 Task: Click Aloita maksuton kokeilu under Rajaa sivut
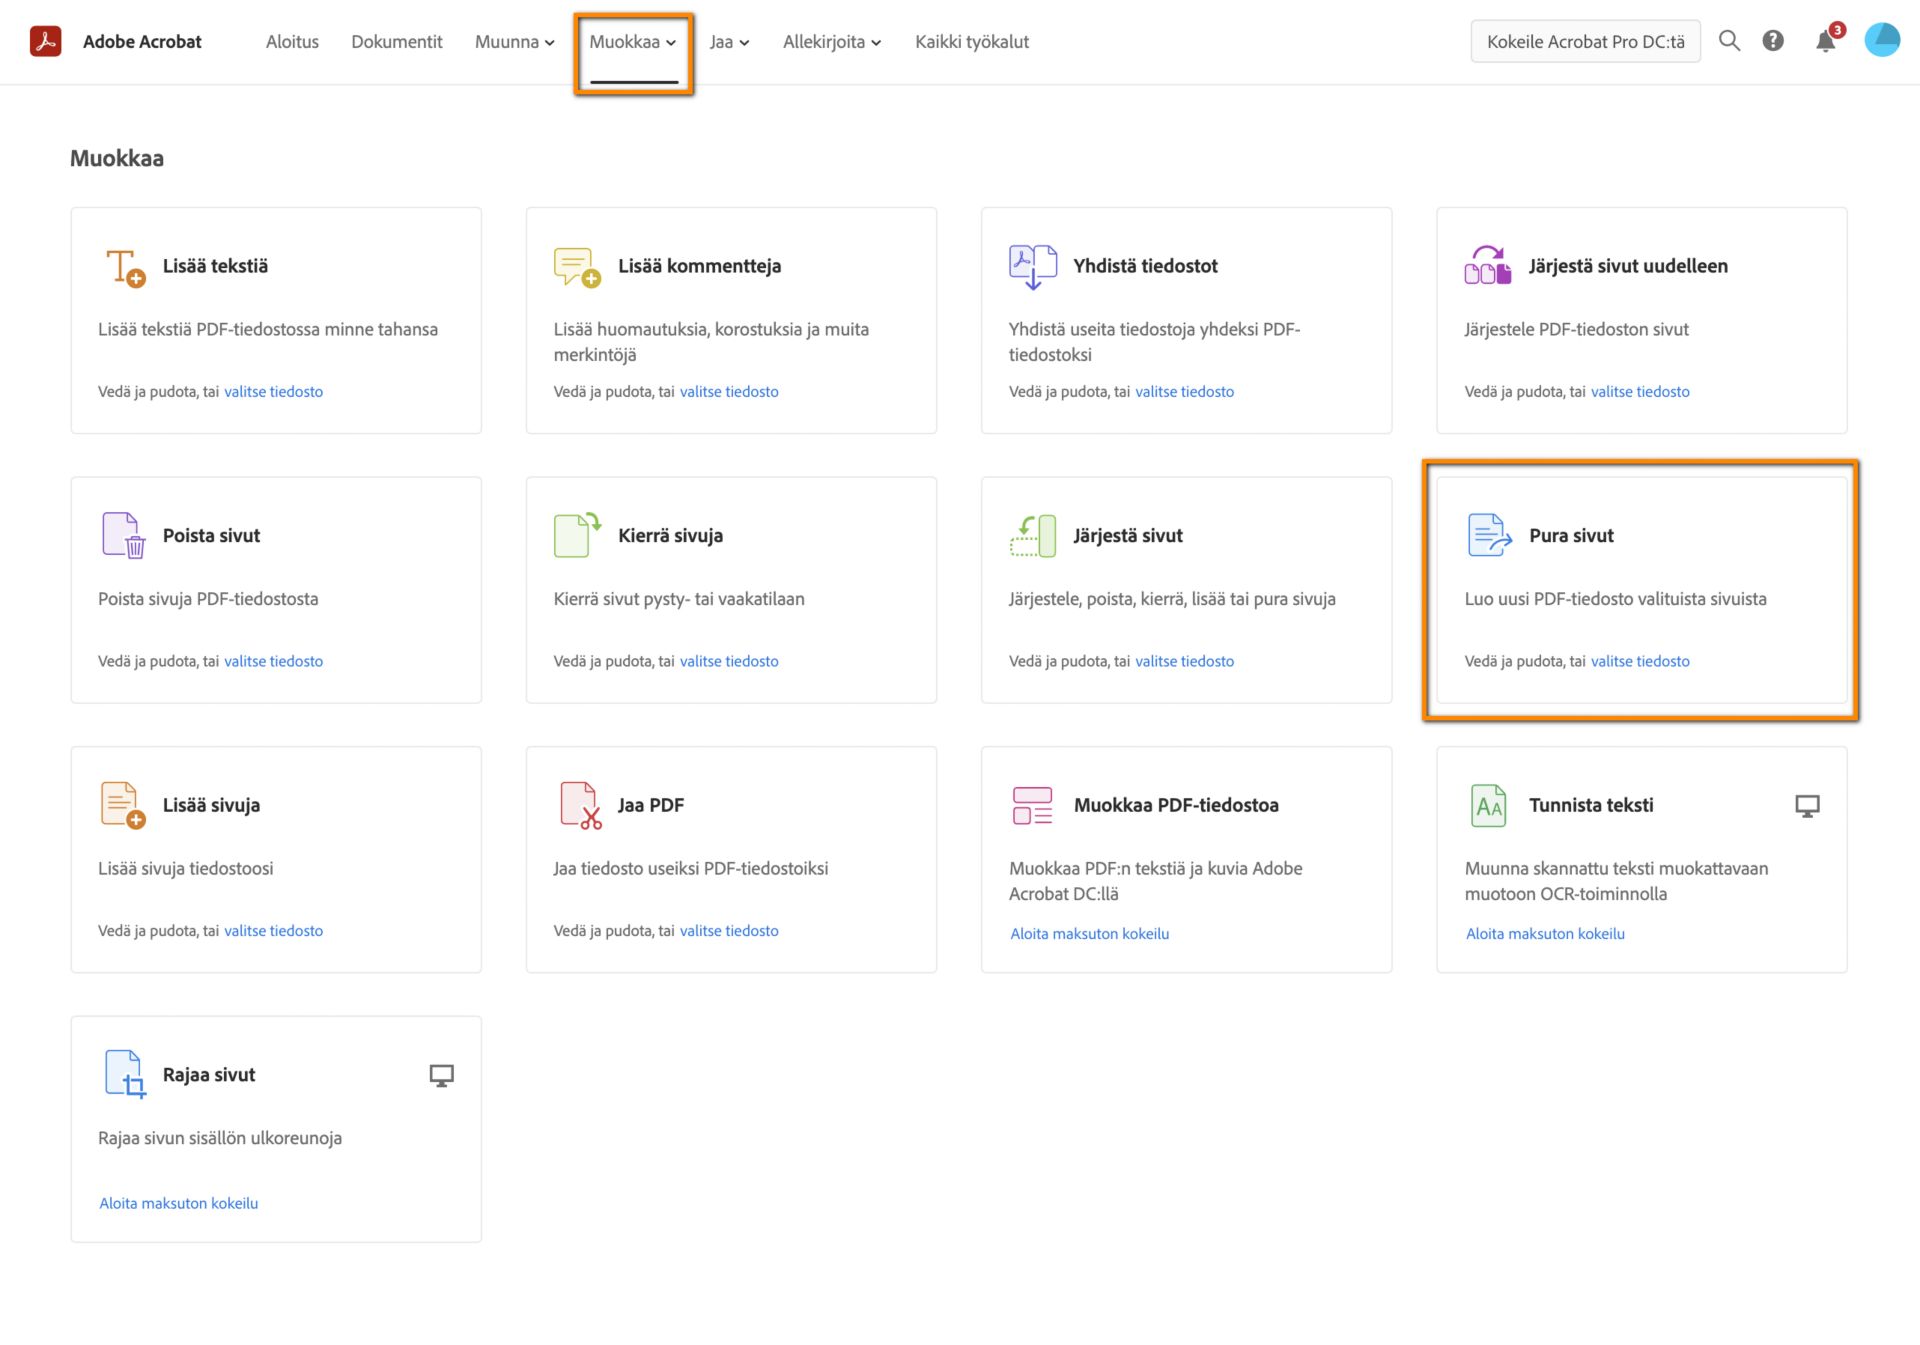(x=178, y=1203)
